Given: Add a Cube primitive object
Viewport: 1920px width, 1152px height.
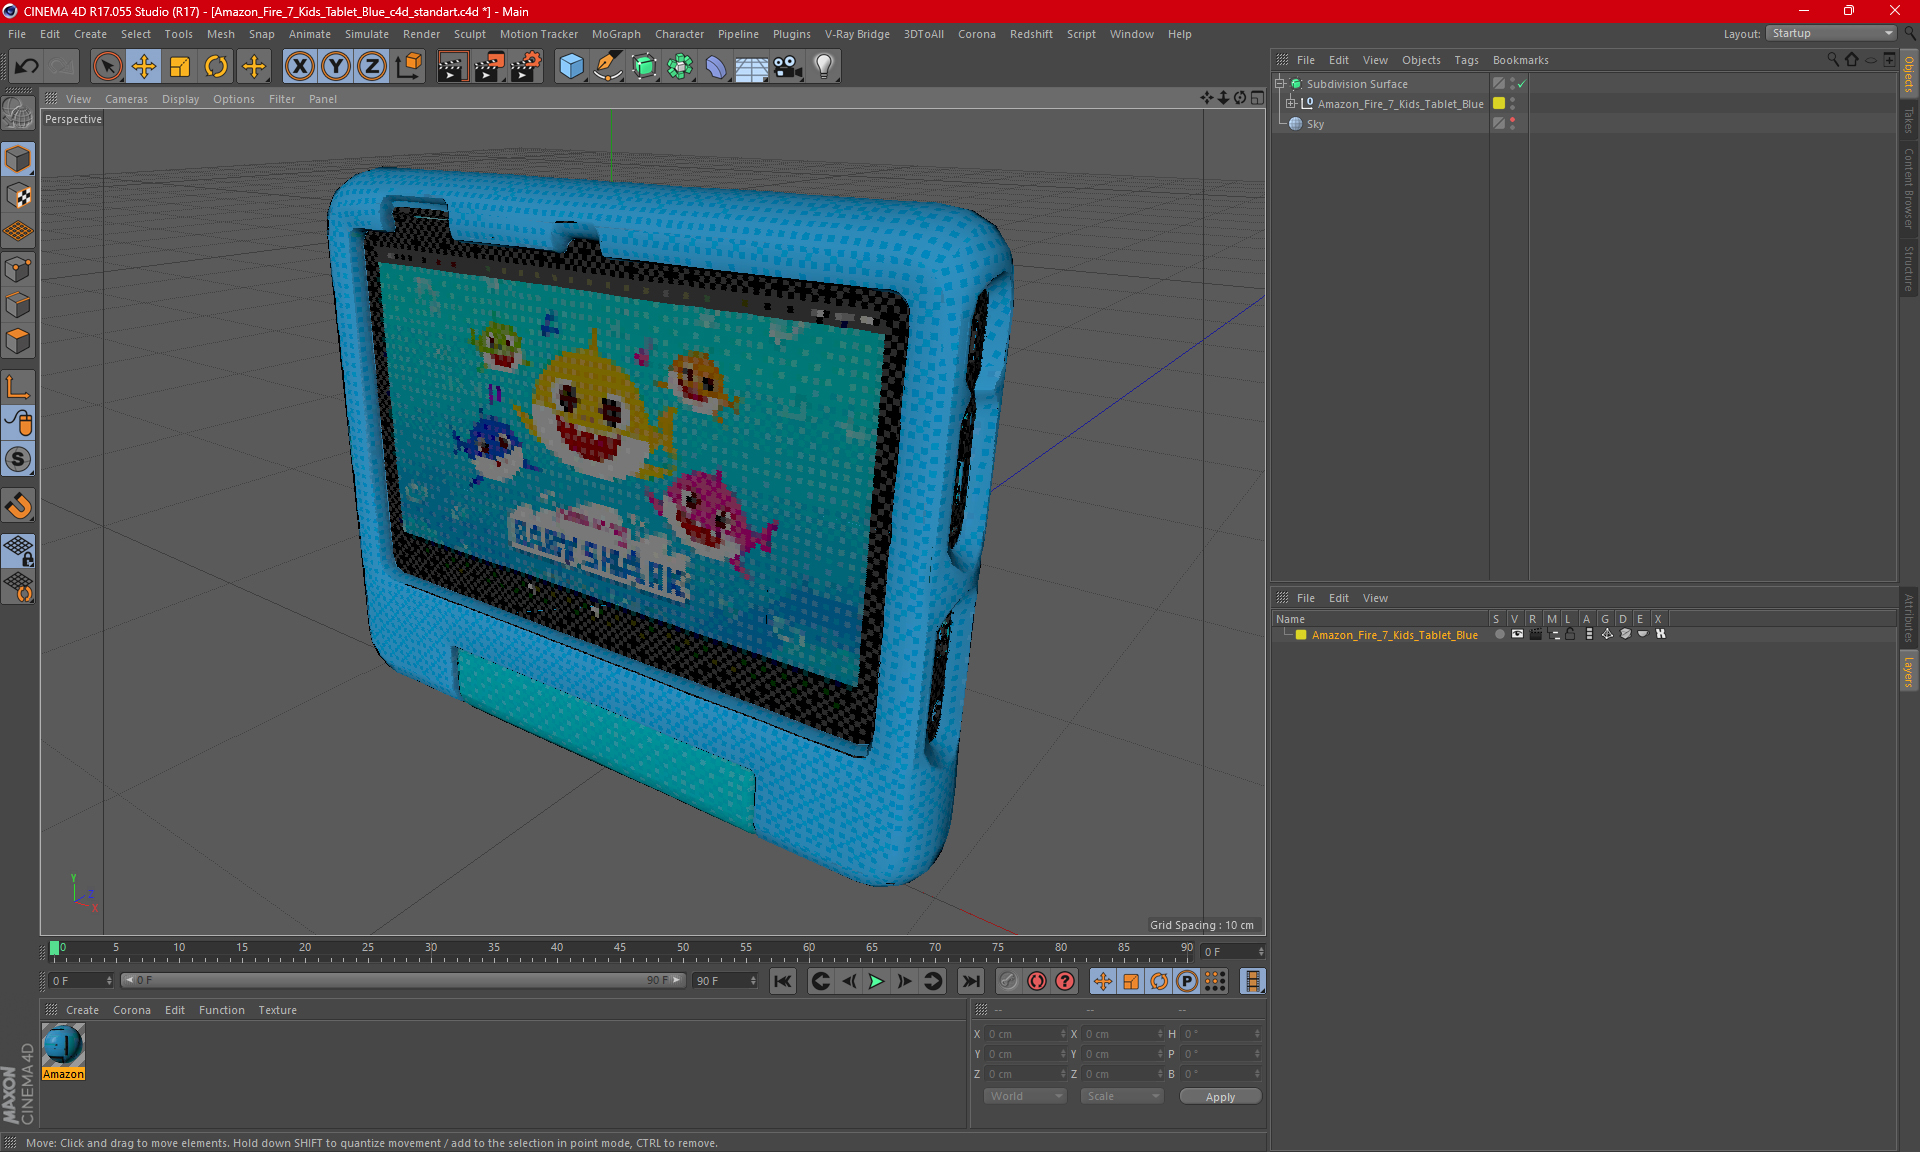Looking at the screenshot, I should point(571,66).
